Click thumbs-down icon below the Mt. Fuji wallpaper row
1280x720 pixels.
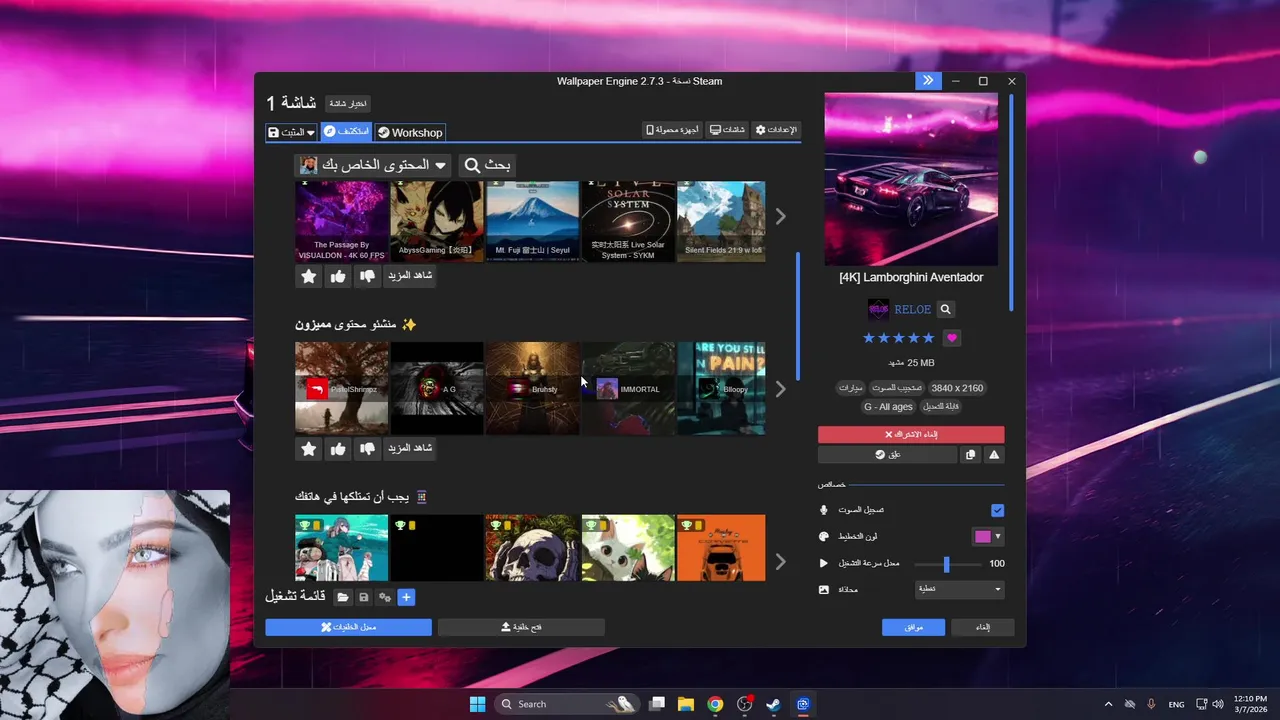(367, 276)
